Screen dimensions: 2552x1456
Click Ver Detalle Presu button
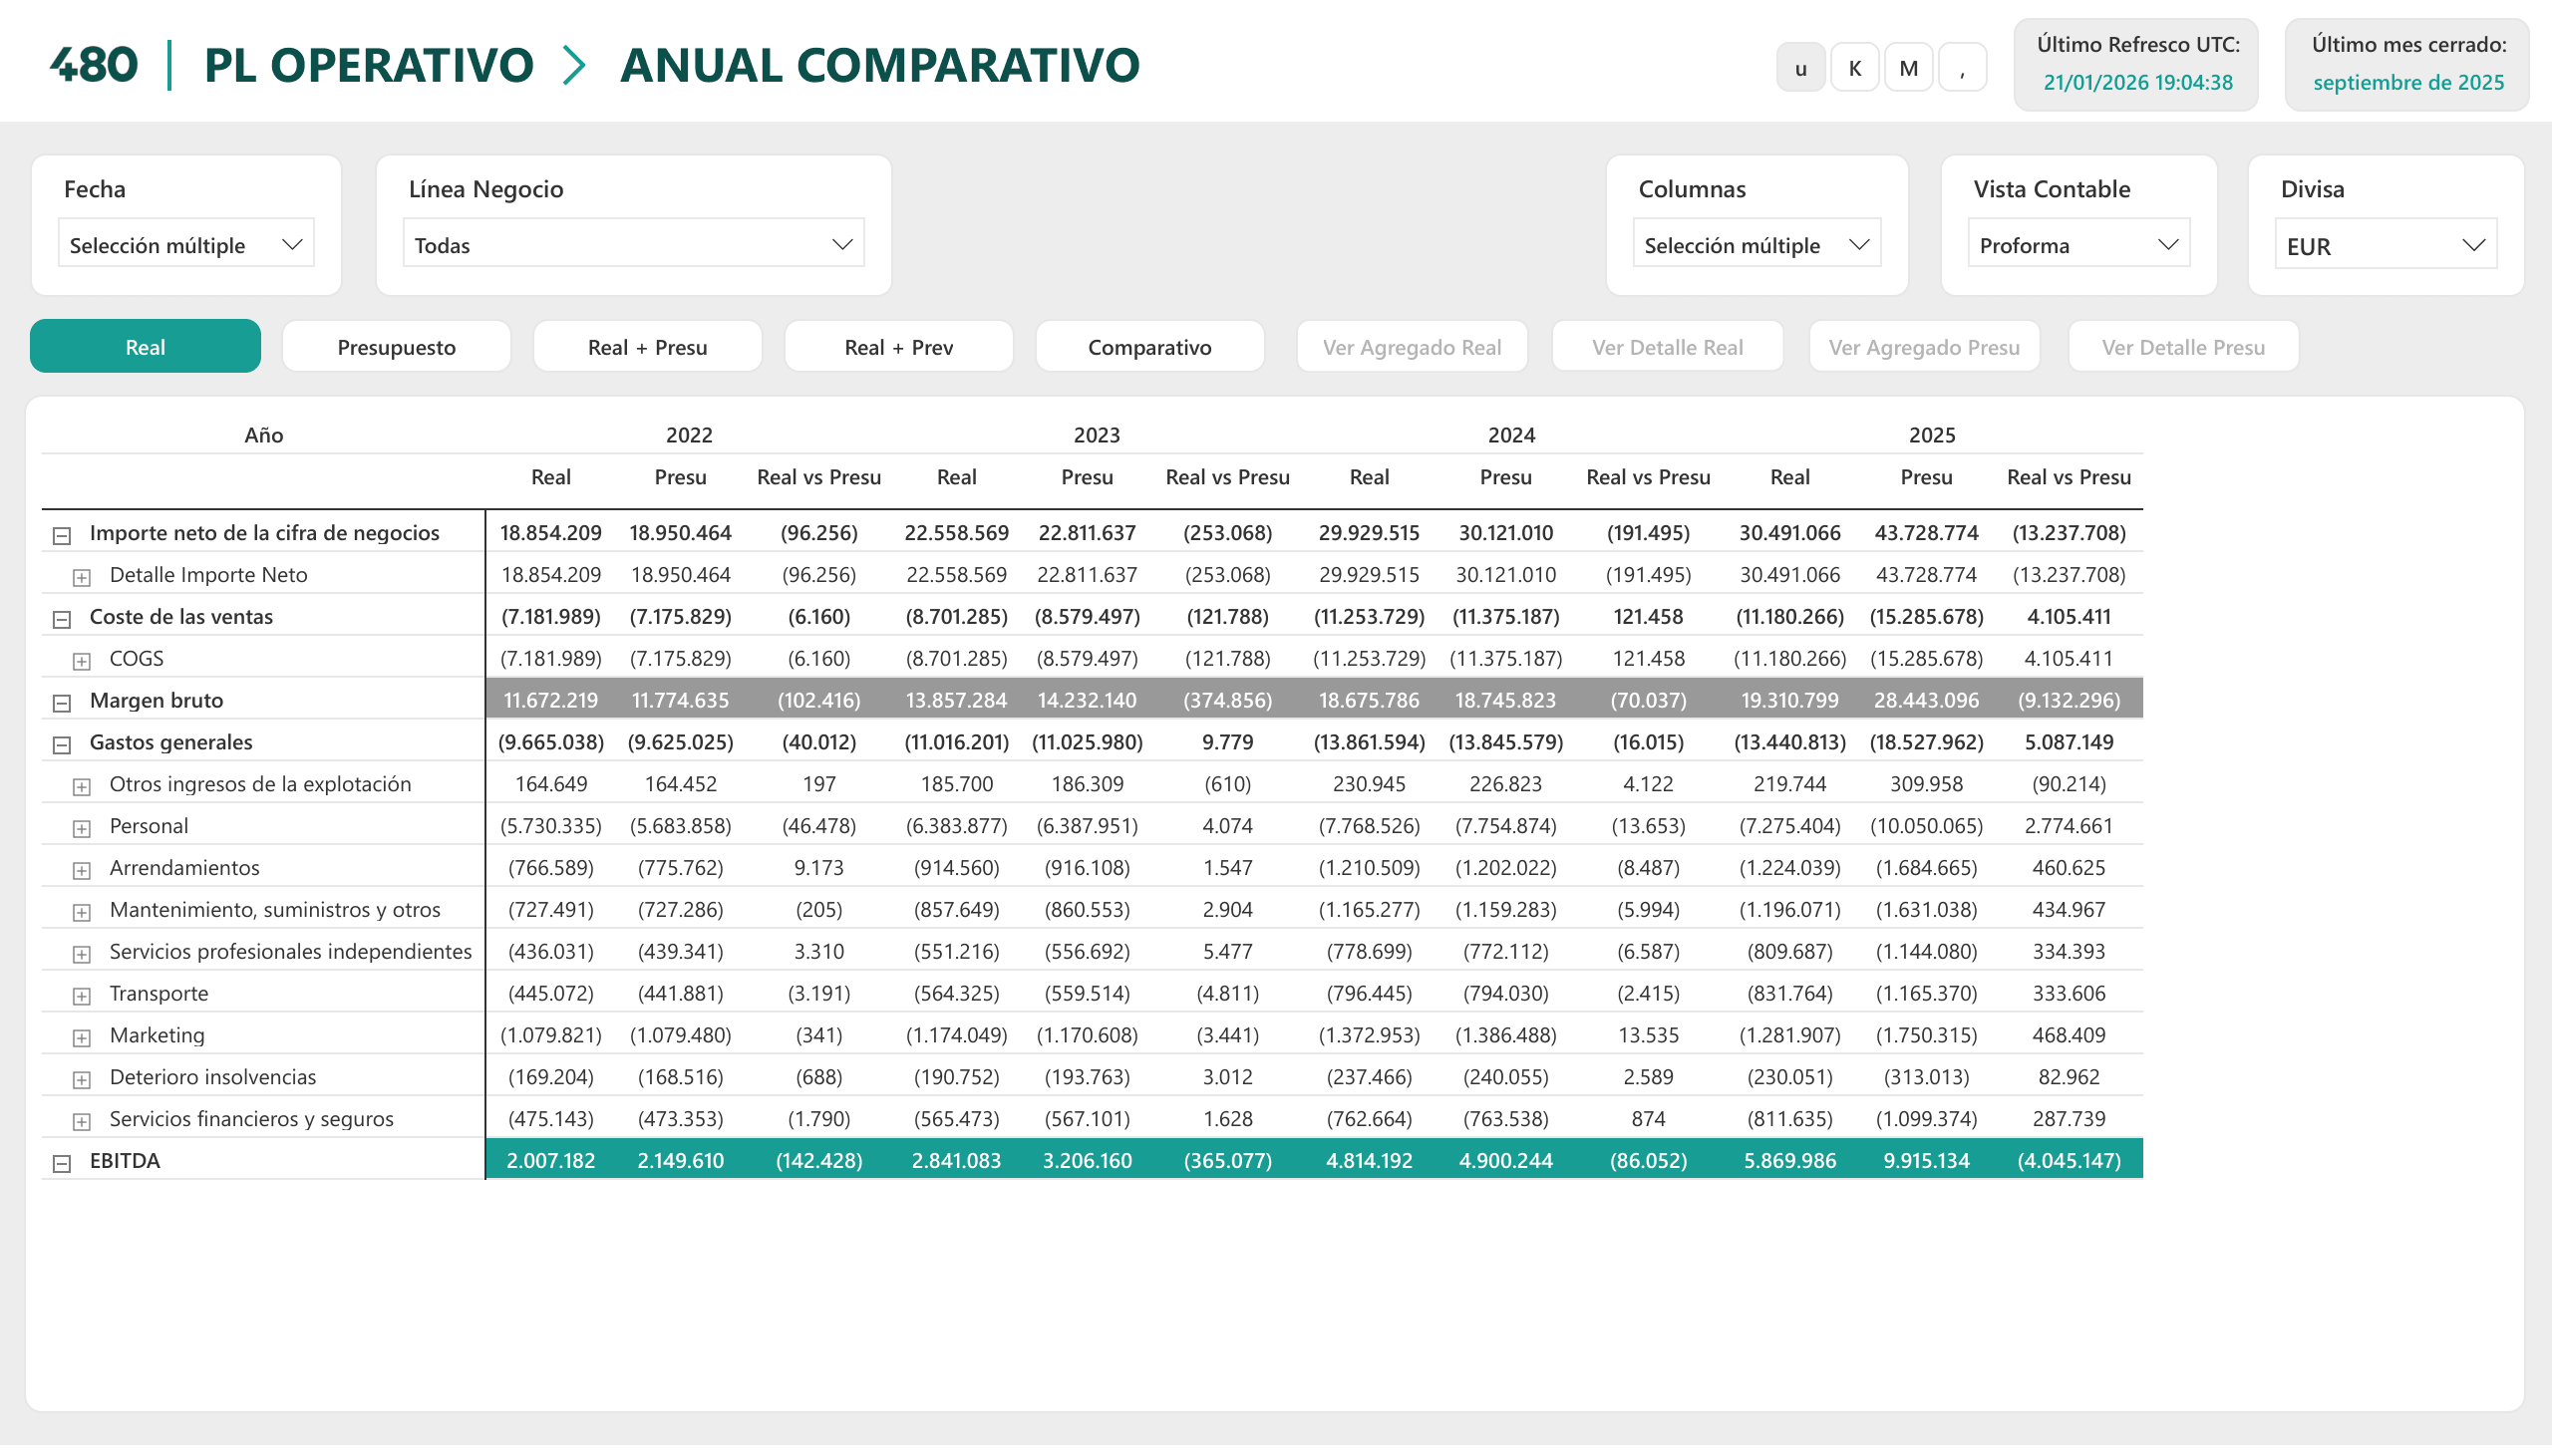(x=2183, y=347)
